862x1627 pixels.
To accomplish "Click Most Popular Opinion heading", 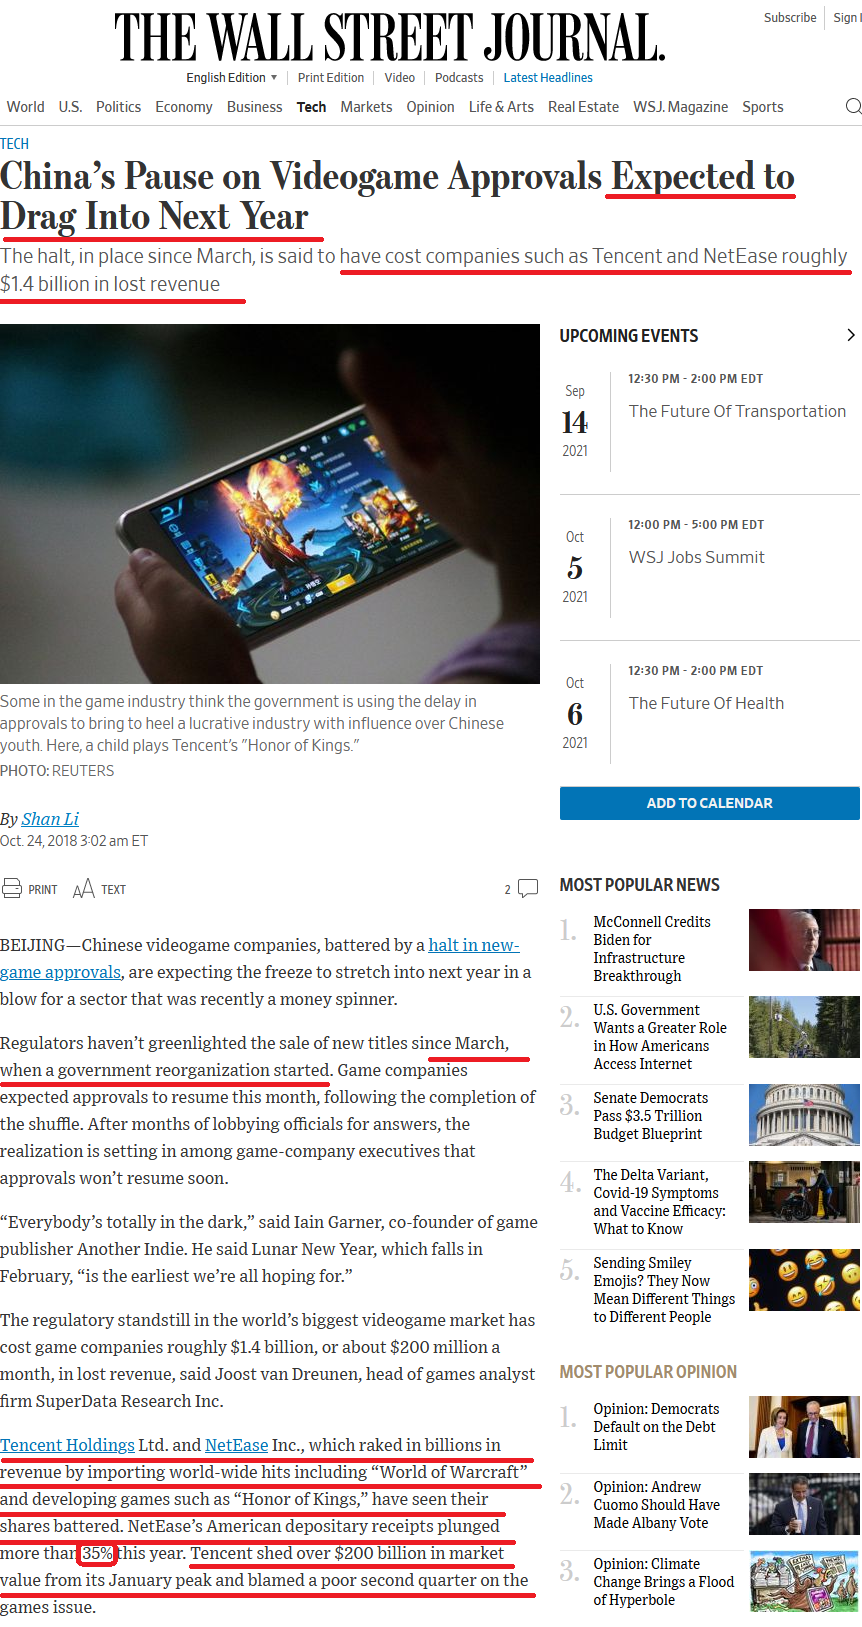I will tap(648, 1372).
